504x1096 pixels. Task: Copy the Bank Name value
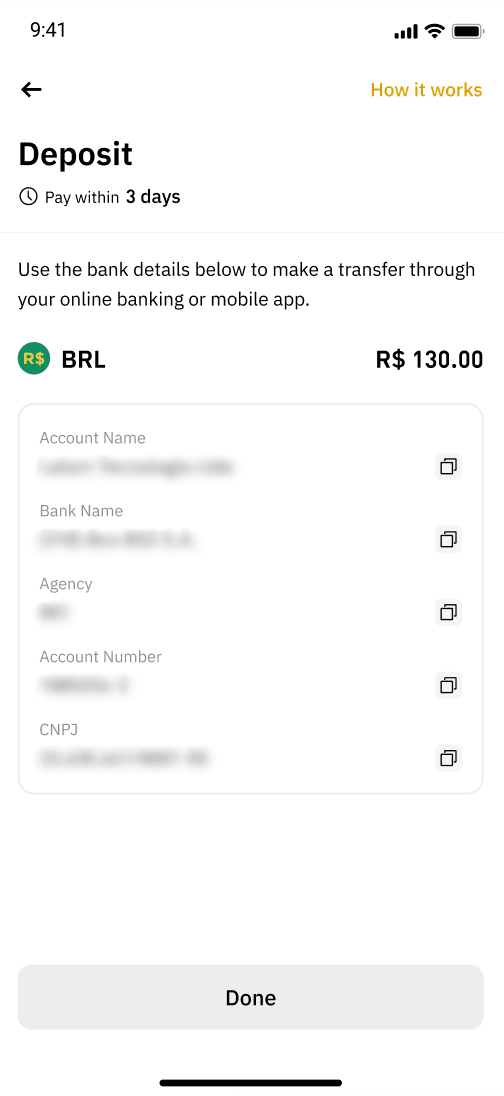(x=448, y=539)
